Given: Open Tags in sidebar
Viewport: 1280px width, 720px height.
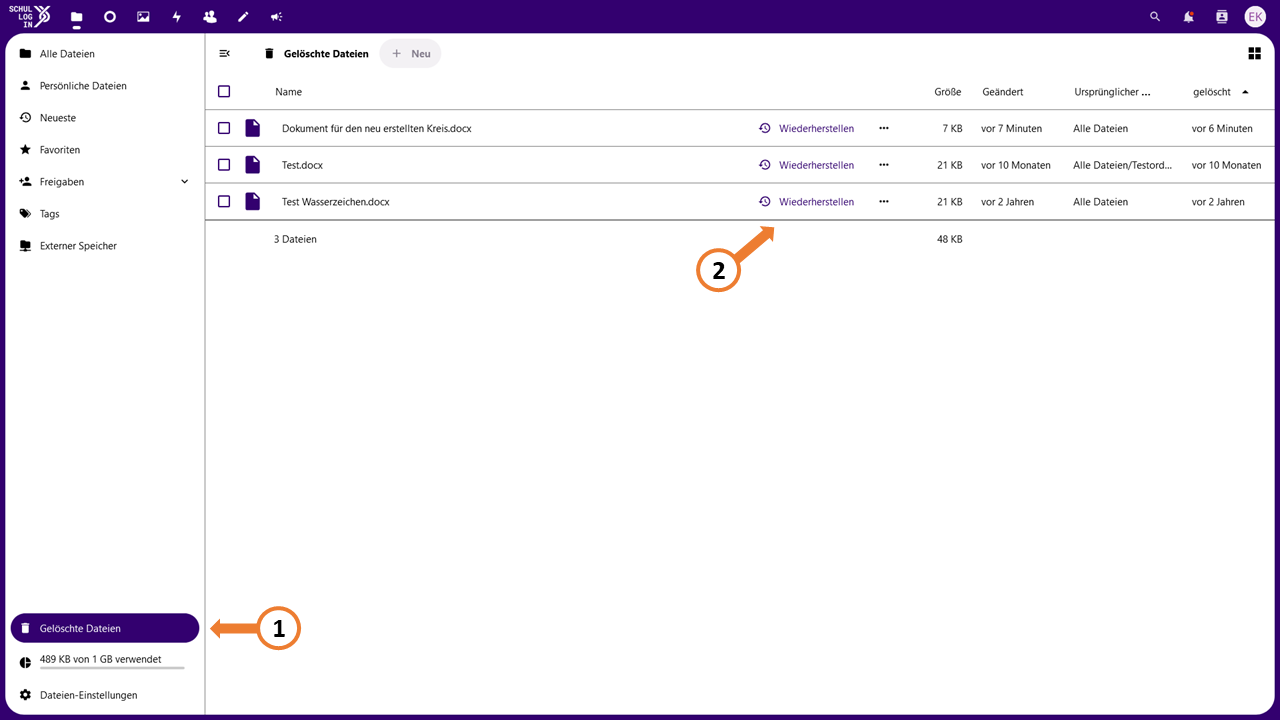Looking at the screenshot, I should point(105,214).
